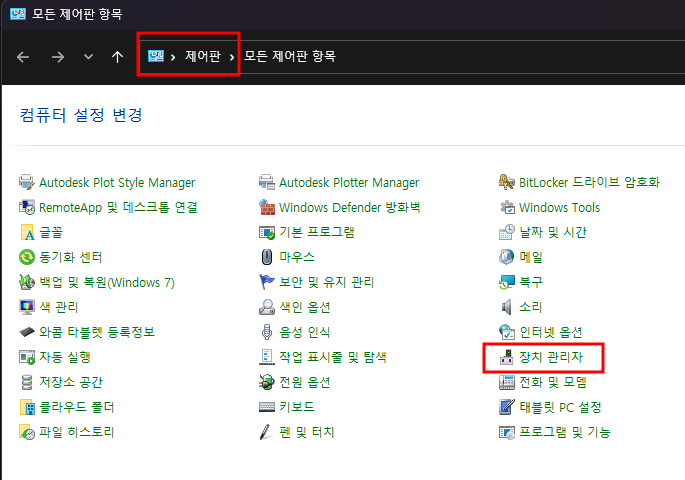Click the 날짜 및 시간 clock icon
The height and width of the screenshot is (480, 685).
(506, 232)
